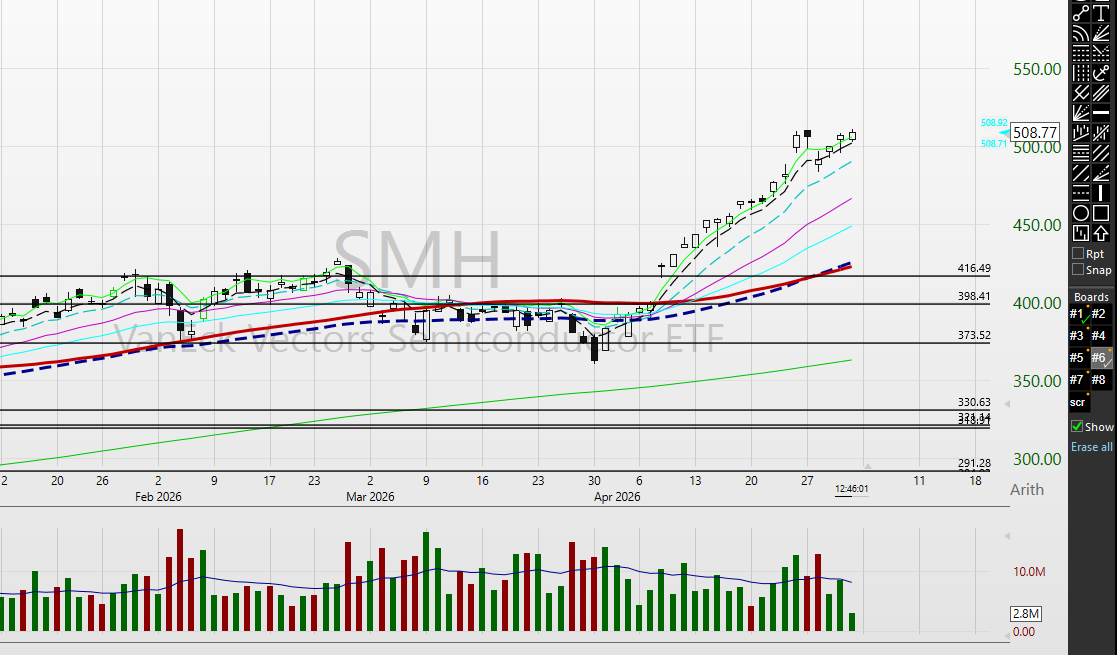Select the solid and dashed horizontal lines tool
Screen dimensions: 1117x655
[1081, 193]
